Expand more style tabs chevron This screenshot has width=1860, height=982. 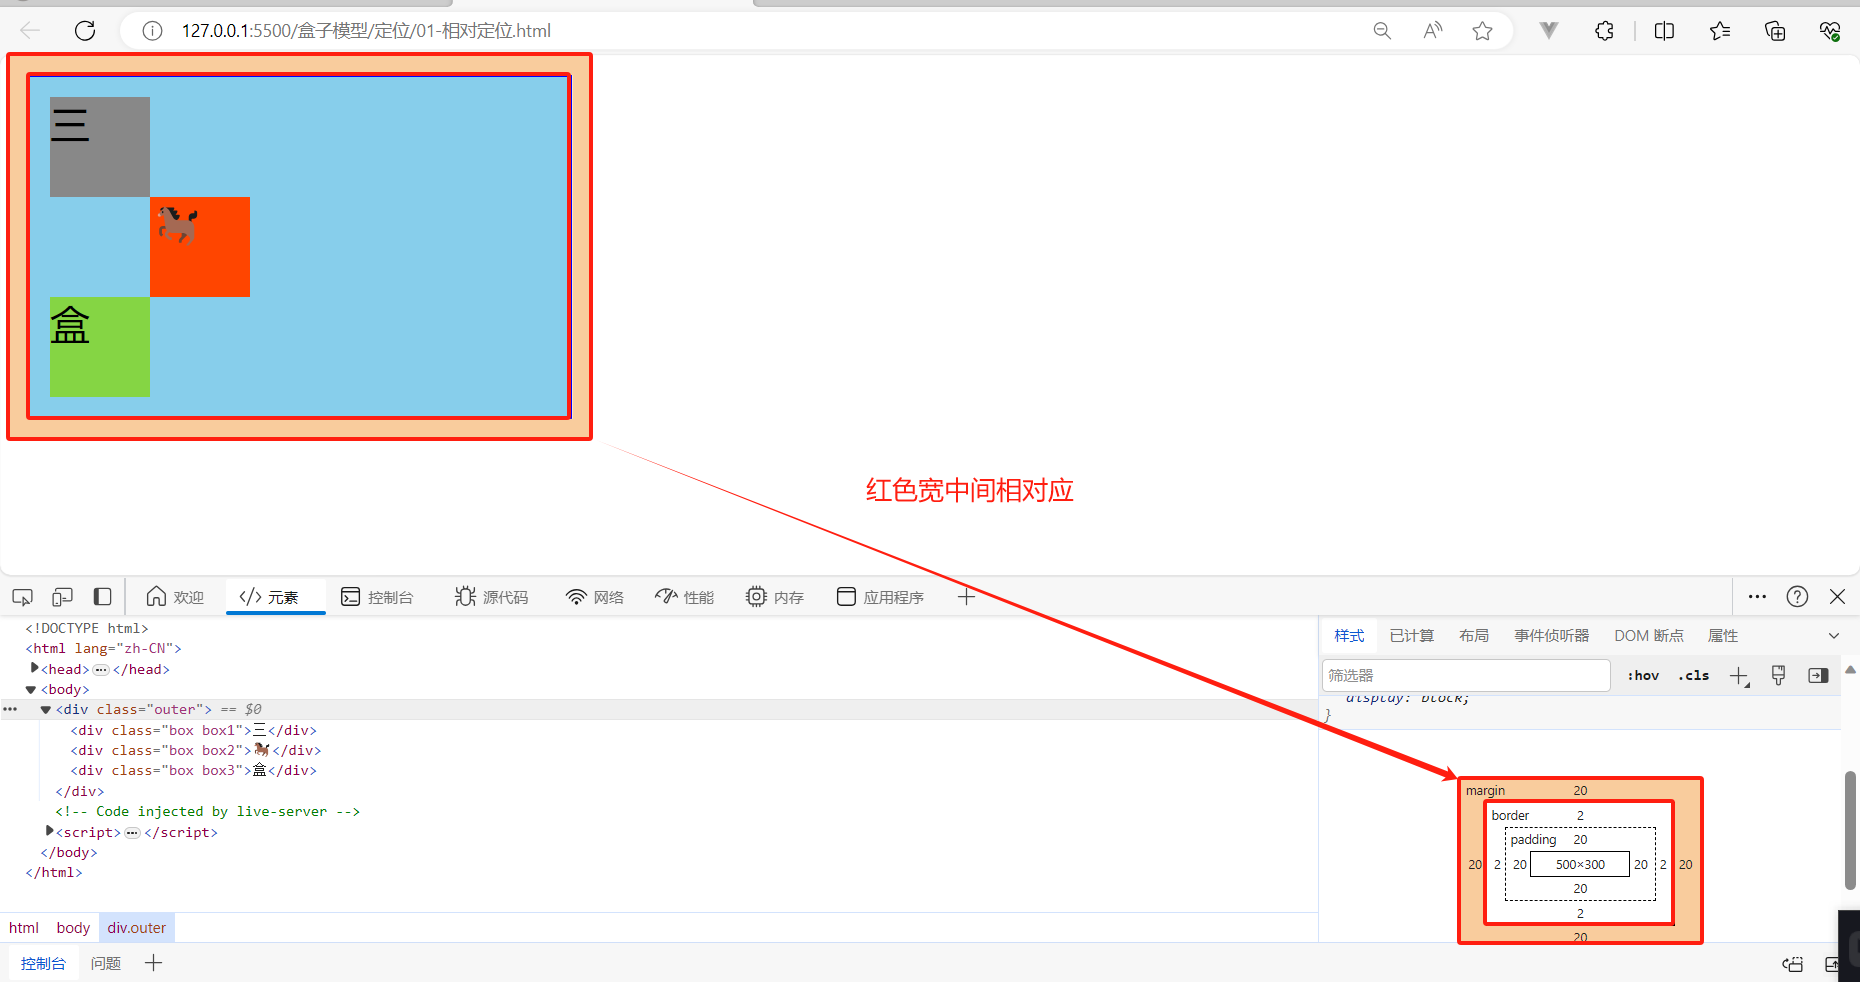click(1834, 636)
